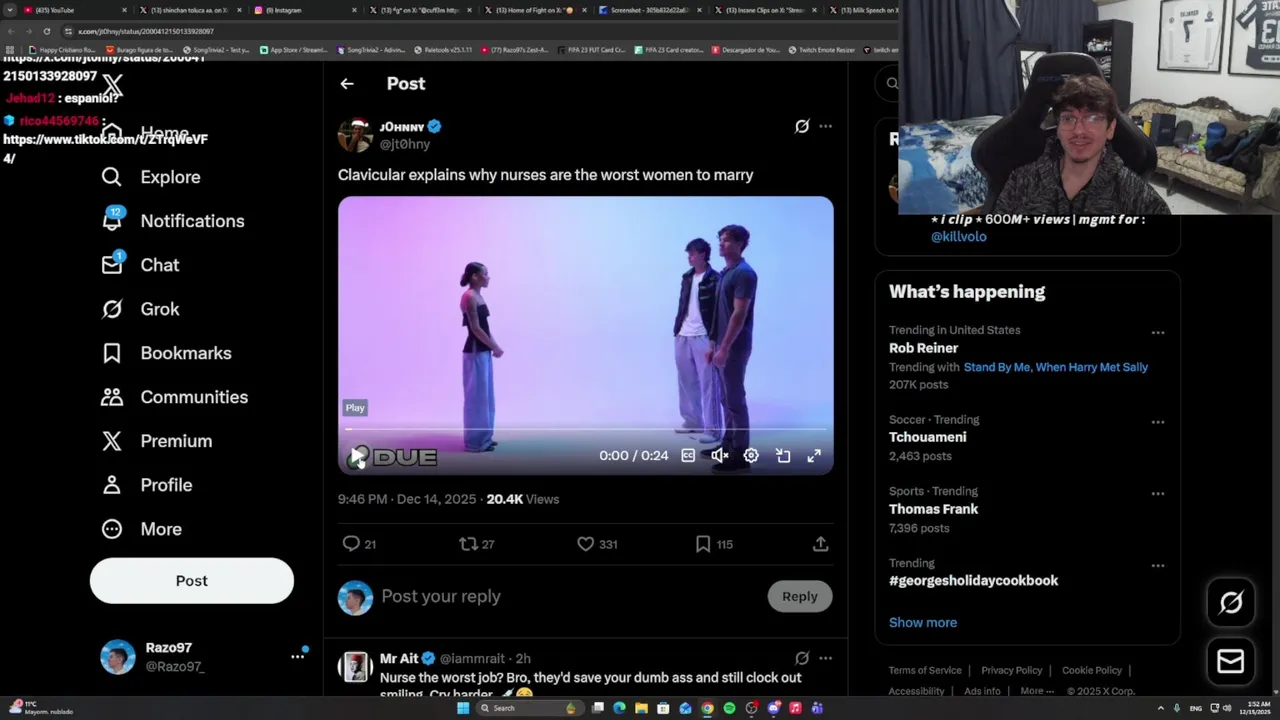Go to Profile in the sidebar

tap(146, 485)
